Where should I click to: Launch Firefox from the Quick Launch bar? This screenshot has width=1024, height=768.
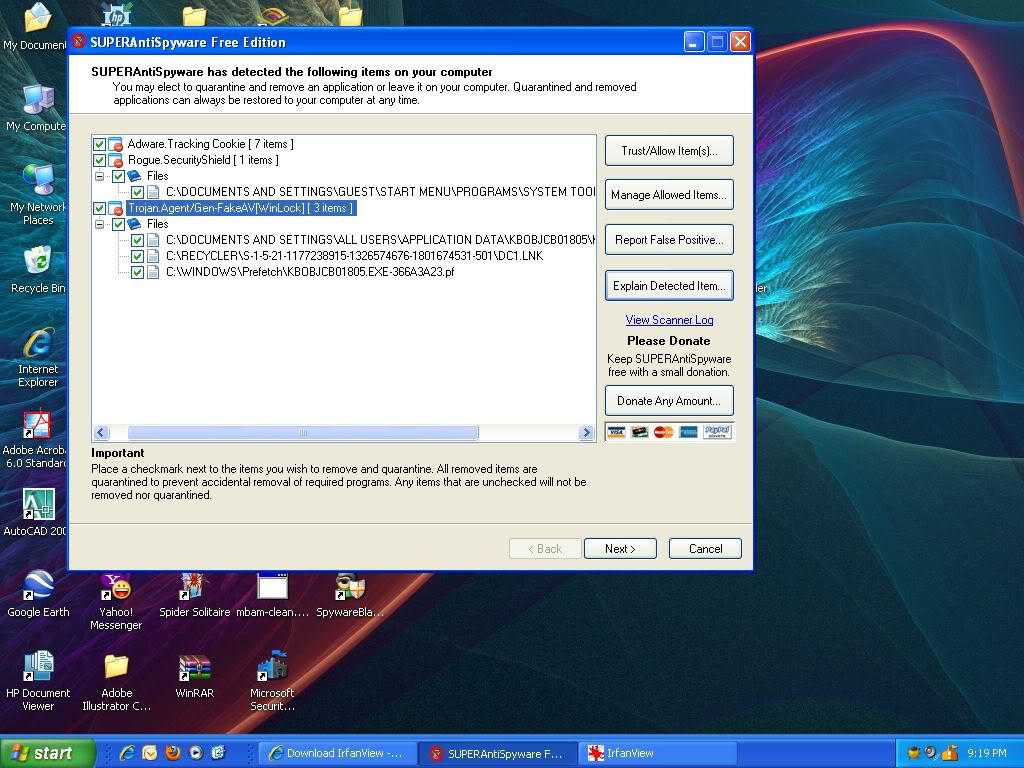point(172,753)
